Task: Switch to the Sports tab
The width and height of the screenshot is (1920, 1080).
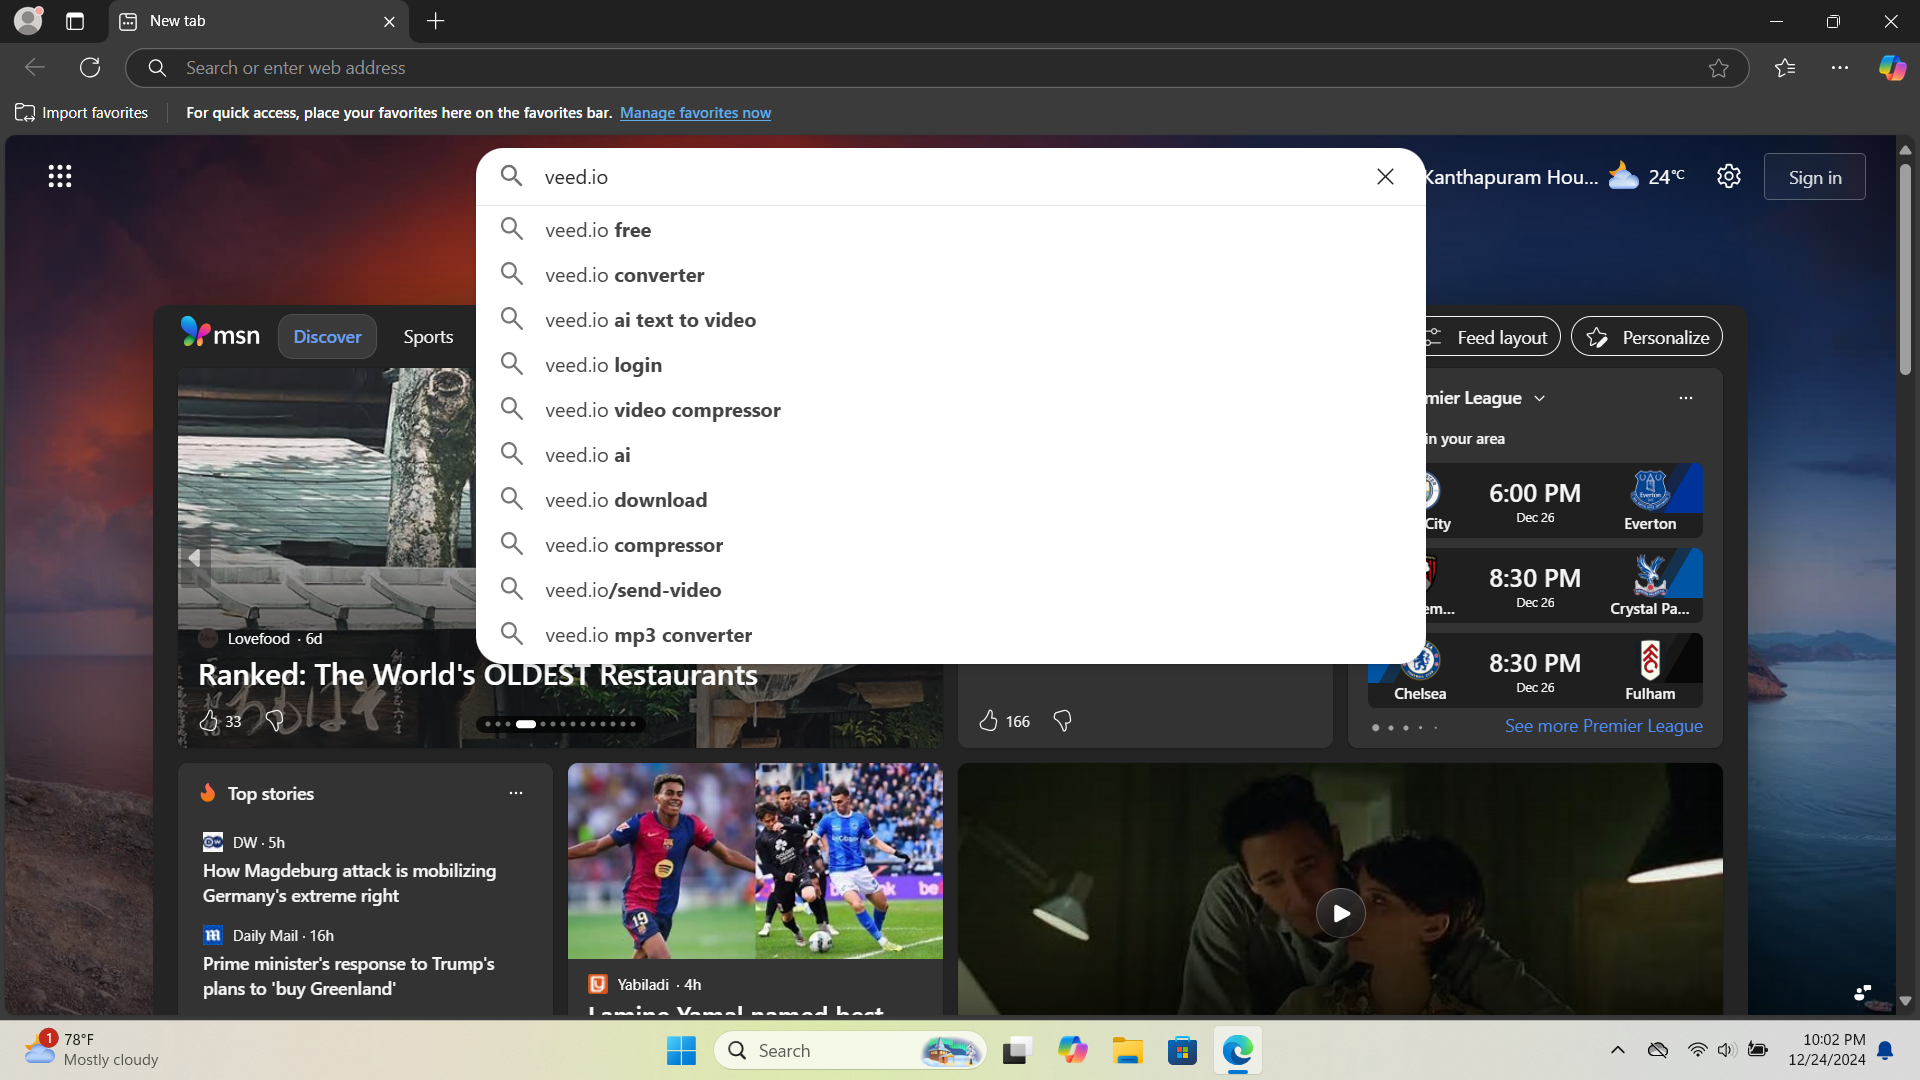Action: 428,337
